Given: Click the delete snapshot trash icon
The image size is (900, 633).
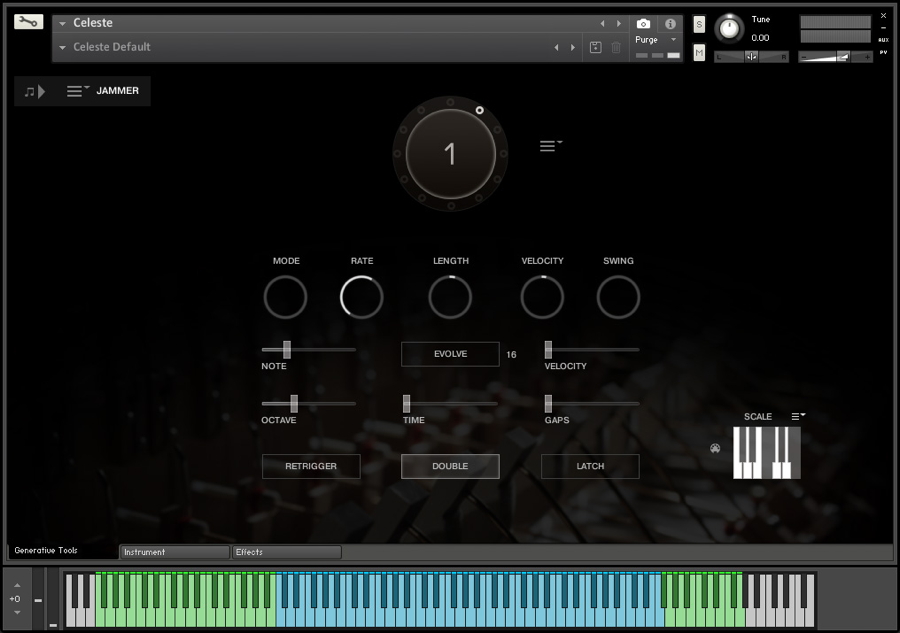Looking at the screenshot, I should point(616,47).
